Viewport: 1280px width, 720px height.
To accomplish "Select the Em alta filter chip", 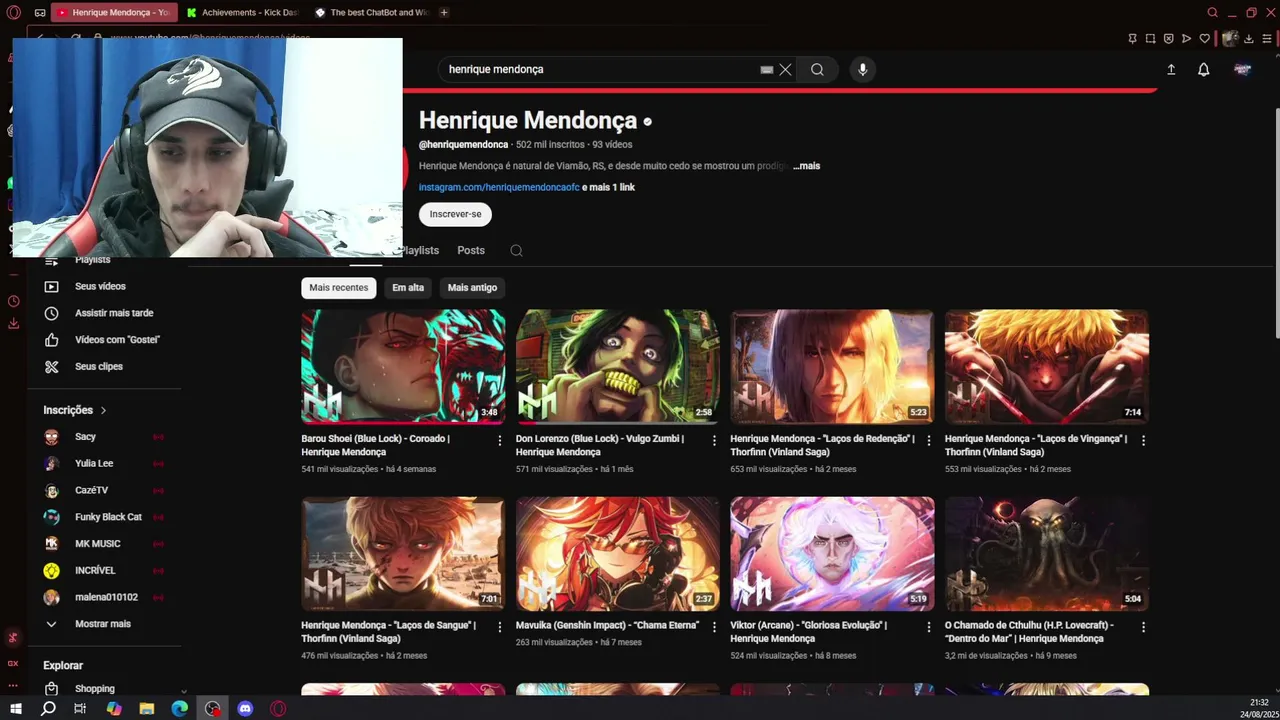I will tap(408, 288).
